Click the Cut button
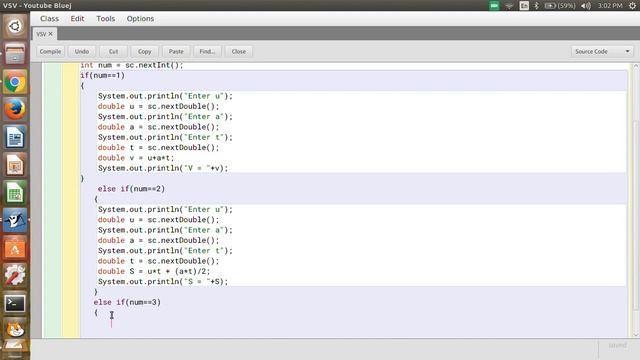 click(x=113, y=51)
